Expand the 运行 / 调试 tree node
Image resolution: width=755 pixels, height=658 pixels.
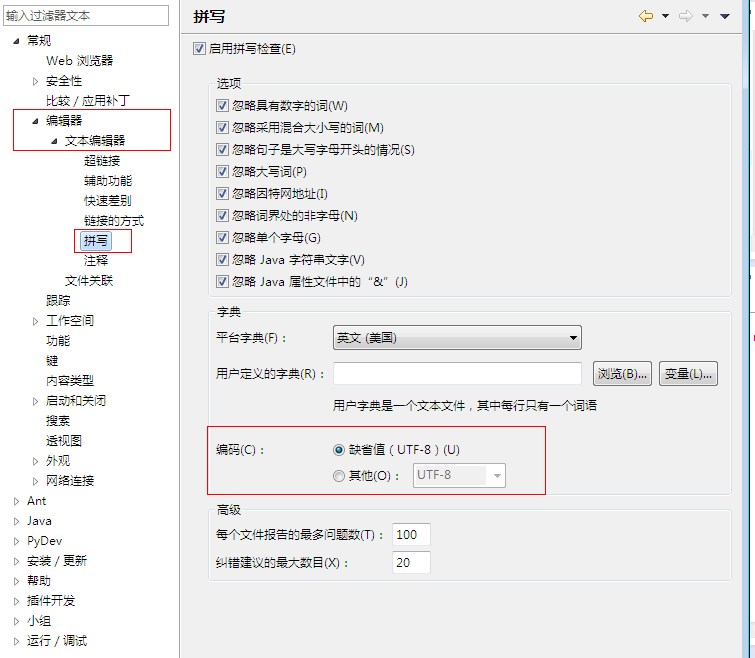click(x=16, y=641)
